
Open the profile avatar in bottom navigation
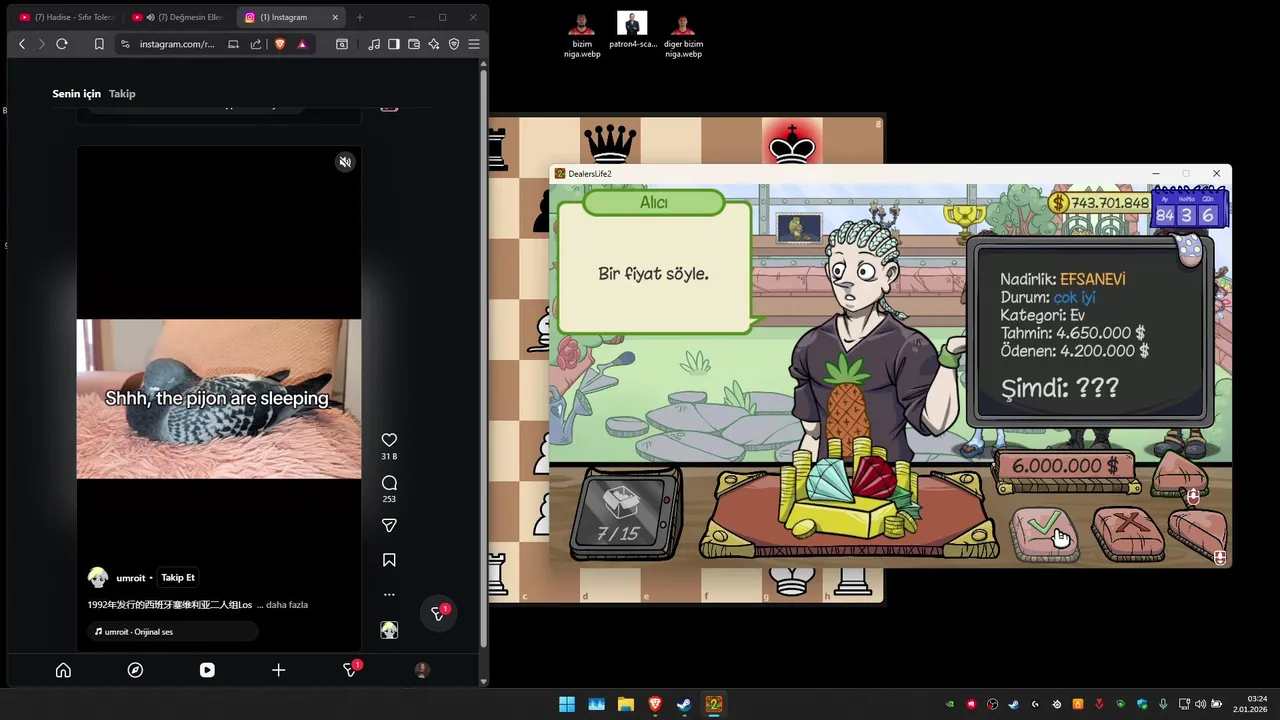point(422,670)
